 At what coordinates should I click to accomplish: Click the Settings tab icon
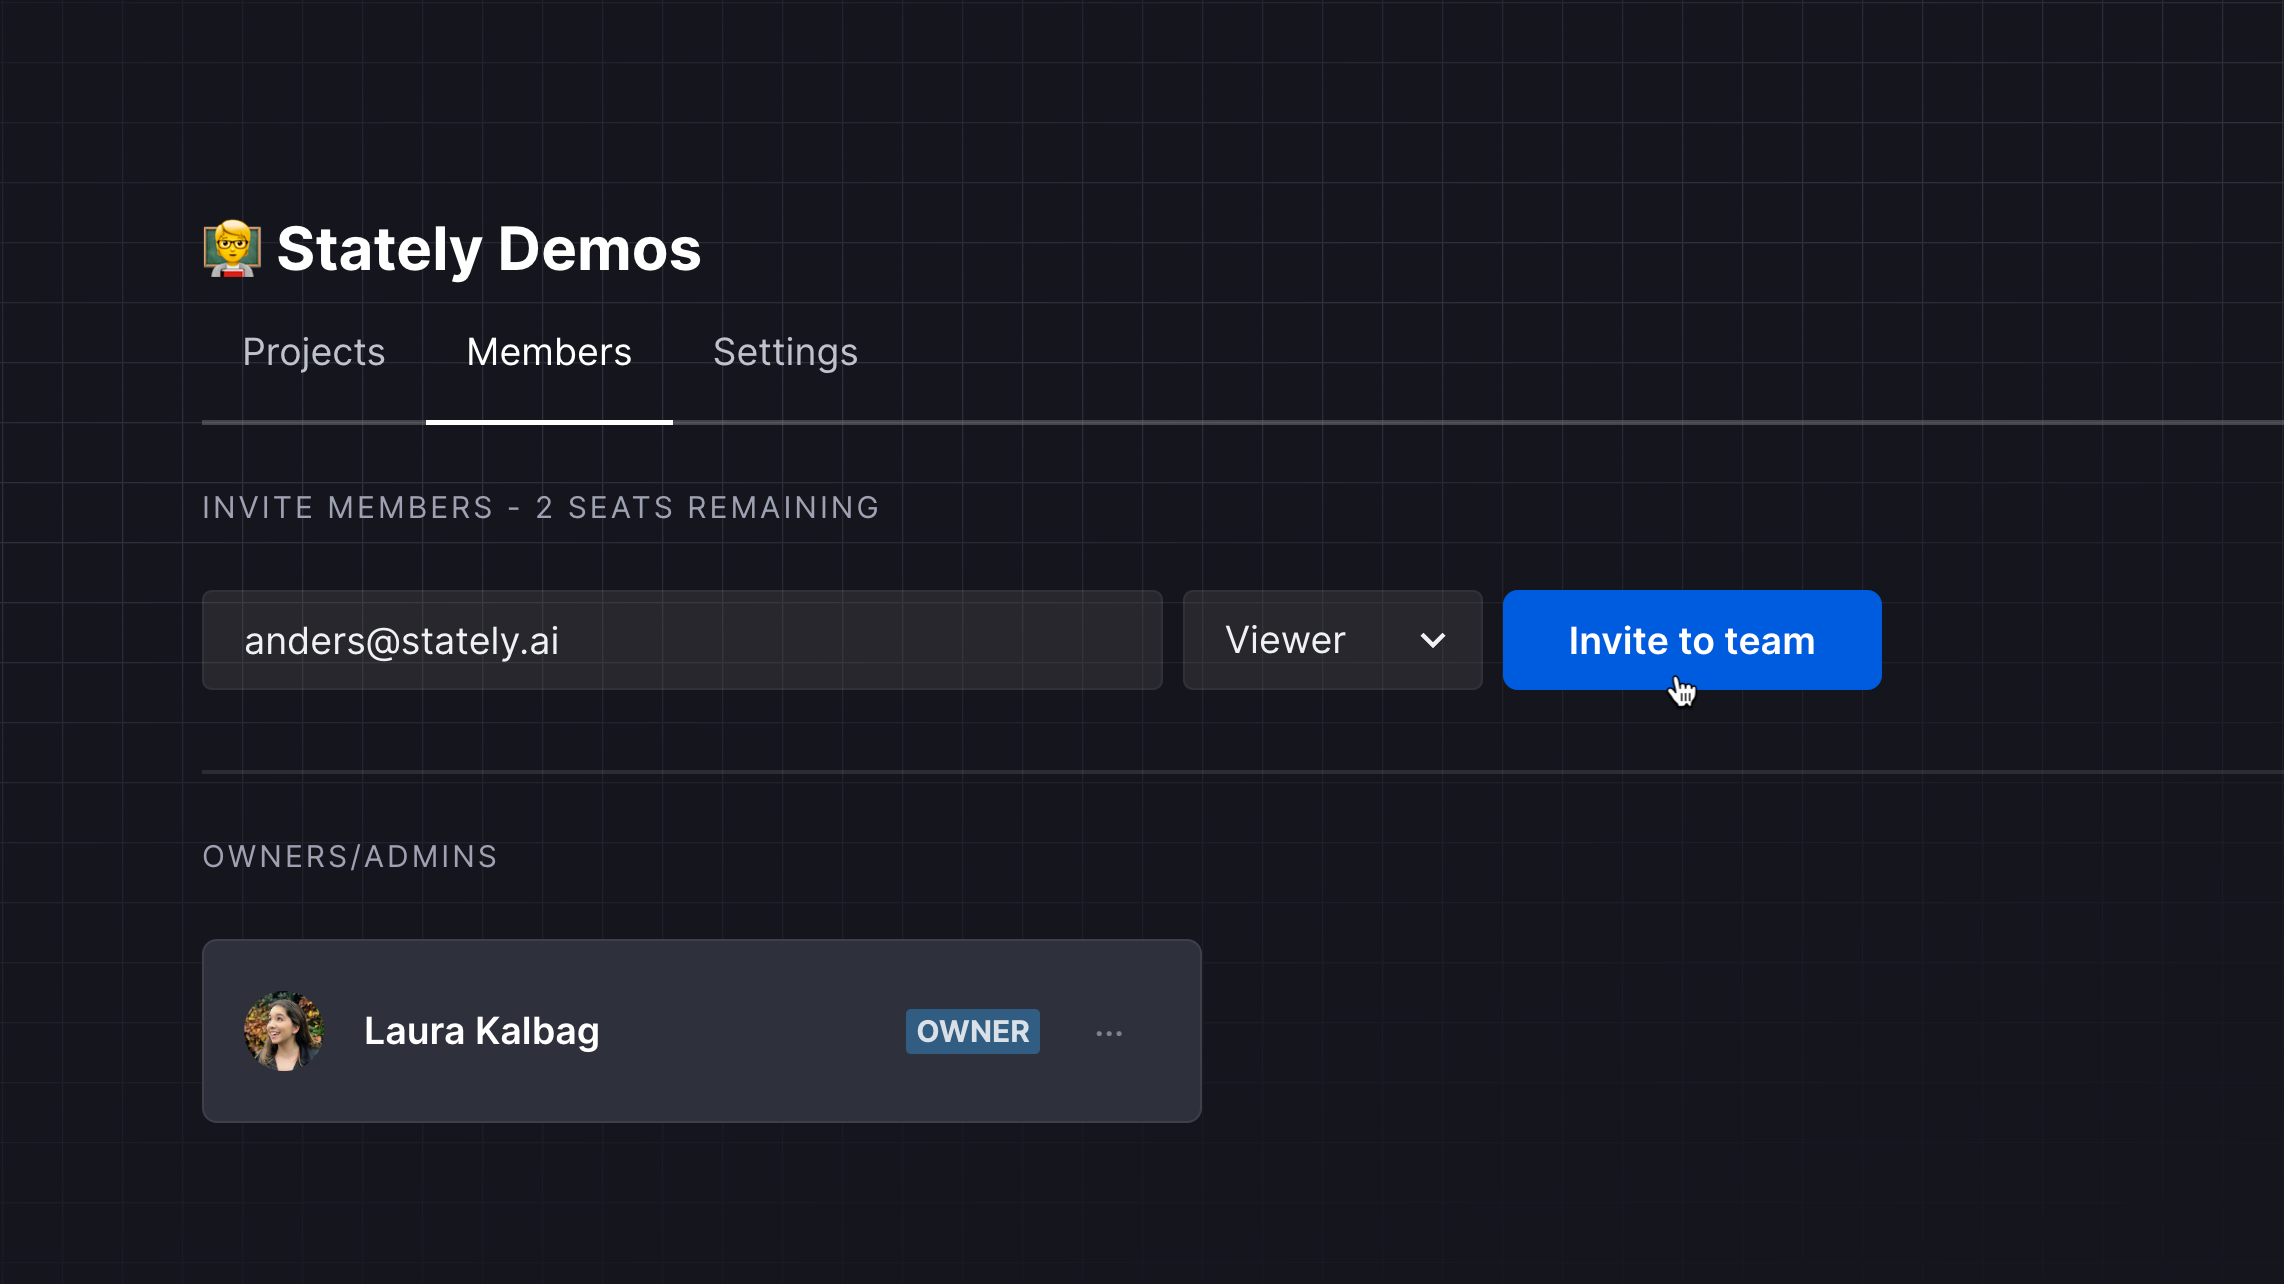(784, 351)
